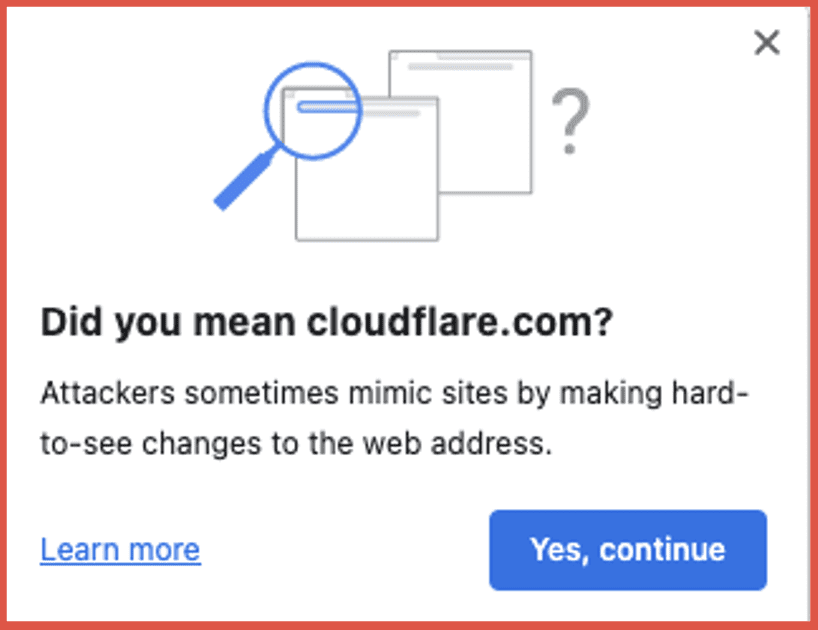Click the highlighted blue address bar in the lens

point(328,107)
